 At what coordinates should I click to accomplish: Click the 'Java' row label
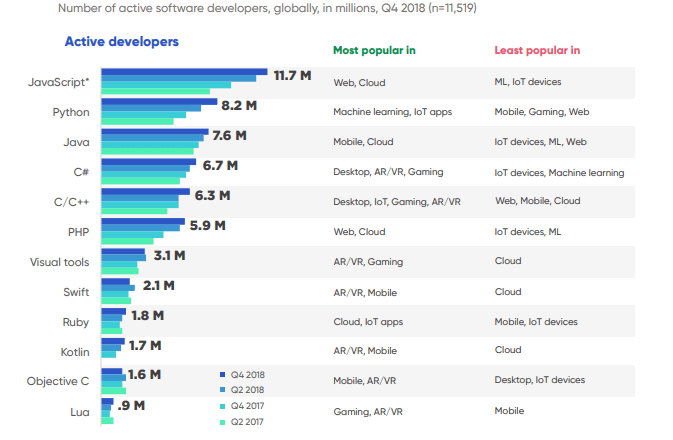click(x=76, y=142)
